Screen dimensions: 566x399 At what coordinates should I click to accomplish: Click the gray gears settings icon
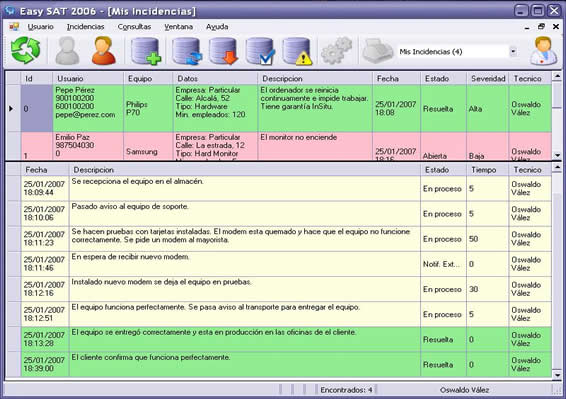(336, 51)
